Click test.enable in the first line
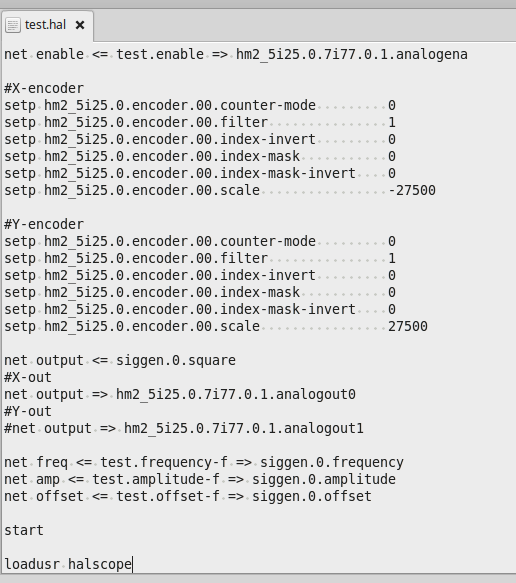Viewport: 516px width, 583px height. coord(160,55)
